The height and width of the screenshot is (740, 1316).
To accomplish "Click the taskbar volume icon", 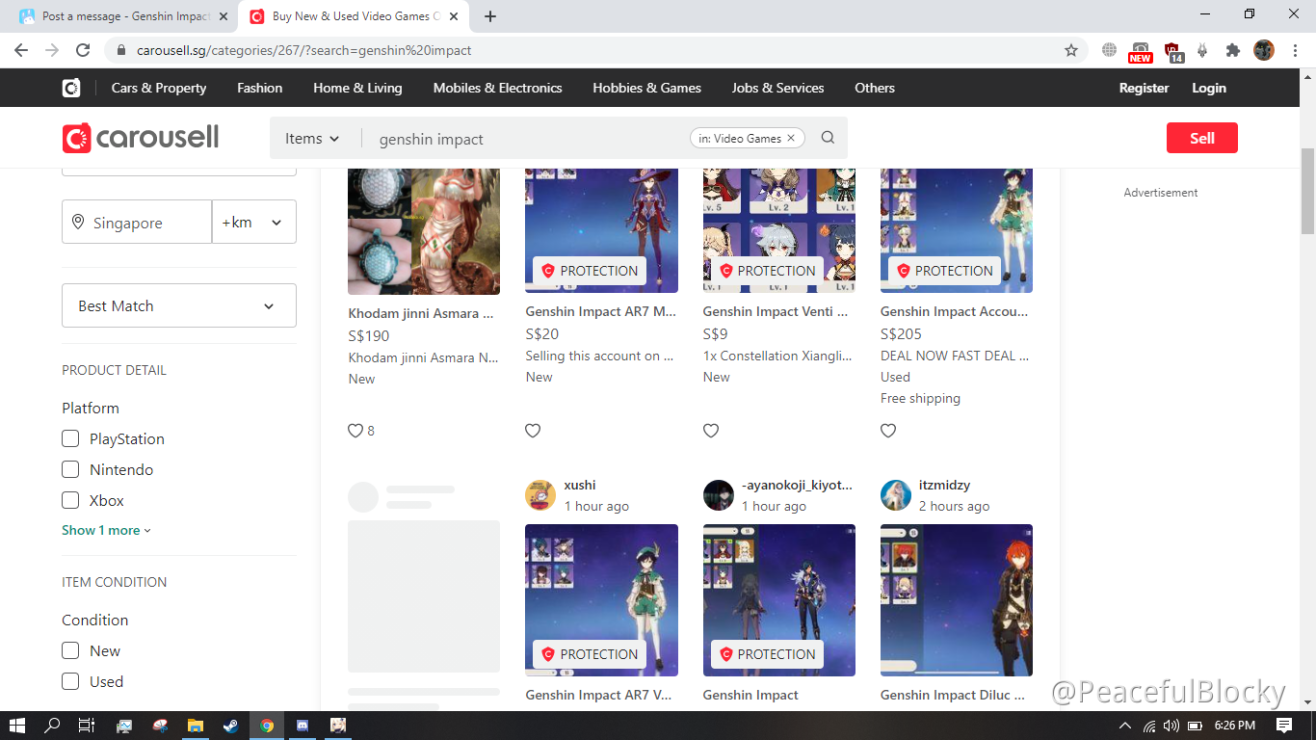I will pos(1171,725).
